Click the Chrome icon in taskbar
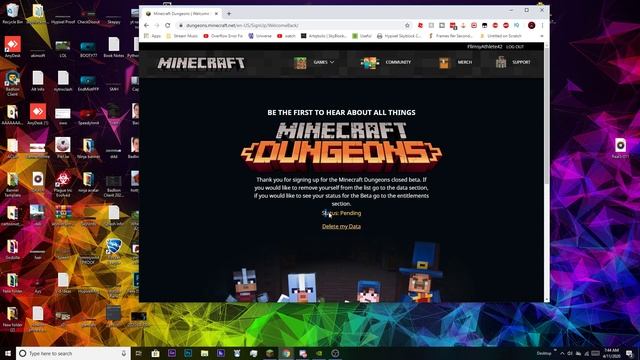Image resolution: width=640 pixels, height=360 pixels. click(x=286, y=353)
